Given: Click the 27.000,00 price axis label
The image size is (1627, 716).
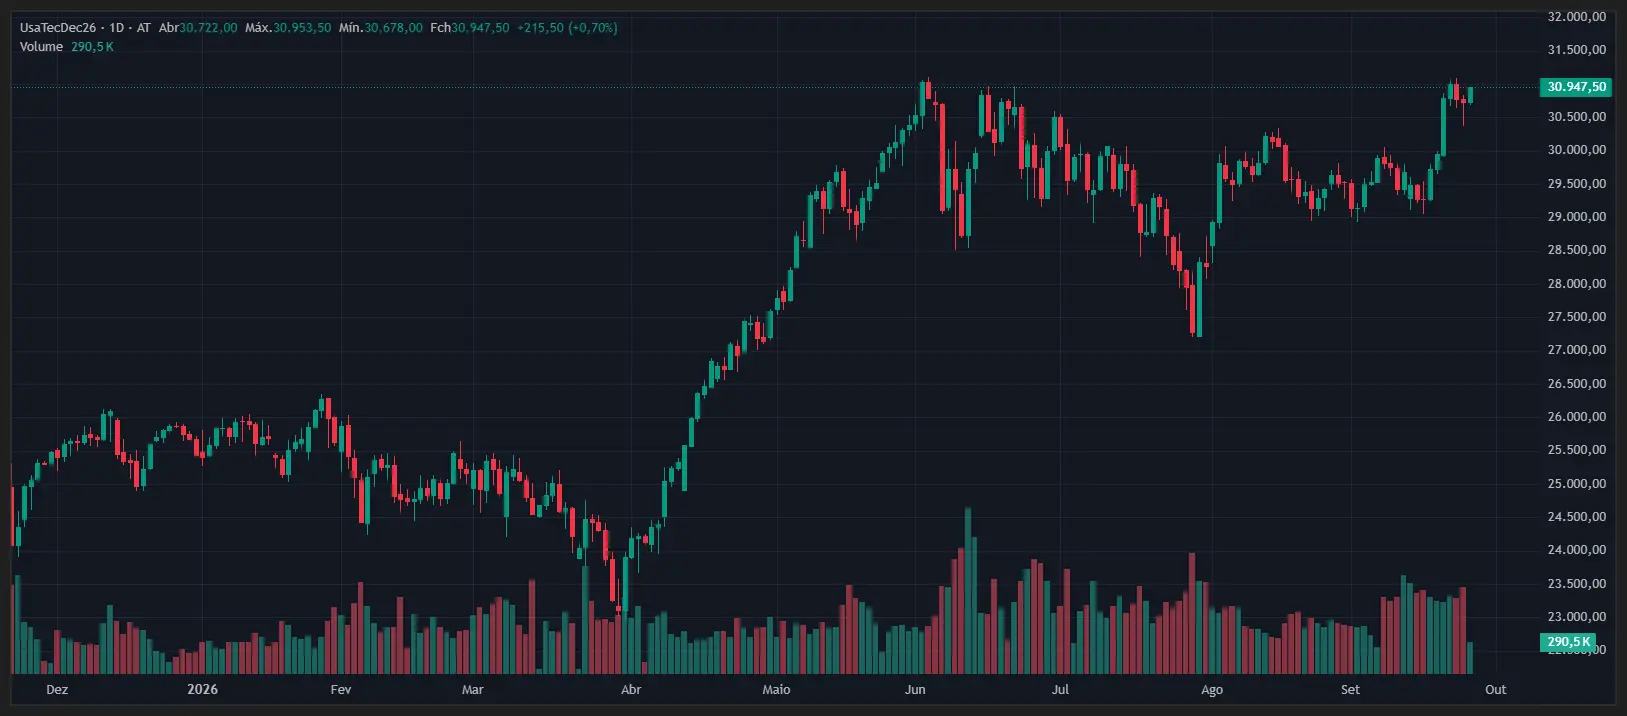Looking at the screenshot, I should click(x=1577, y=350).
